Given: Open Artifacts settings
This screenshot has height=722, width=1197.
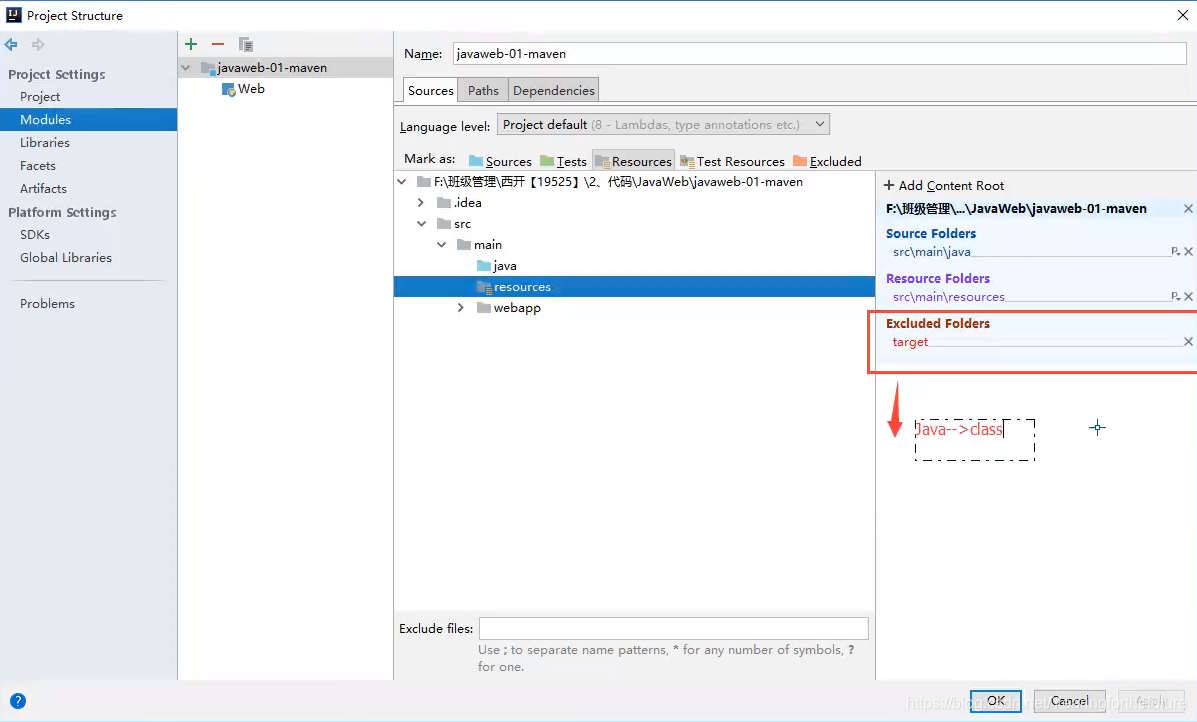Looking at the screenshot, I should click(x=43, y=189).
